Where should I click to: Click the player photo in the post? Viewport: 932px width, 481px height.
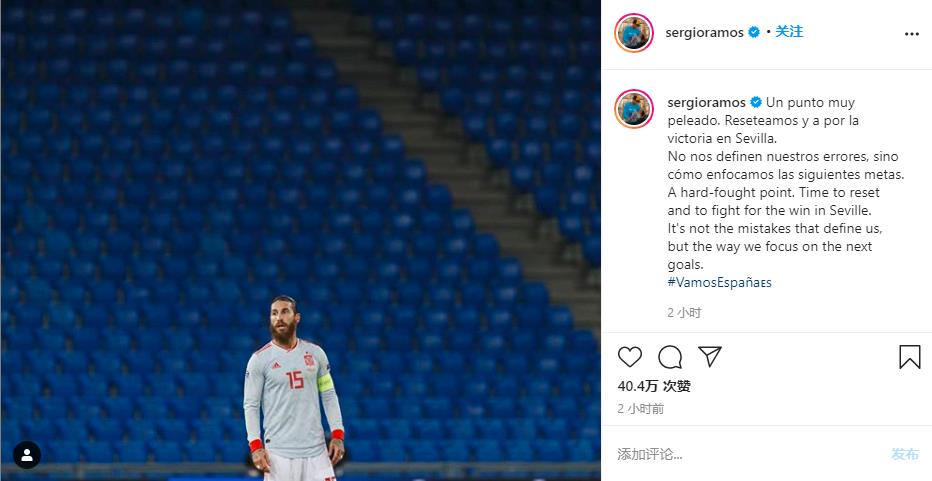(301, 240)
